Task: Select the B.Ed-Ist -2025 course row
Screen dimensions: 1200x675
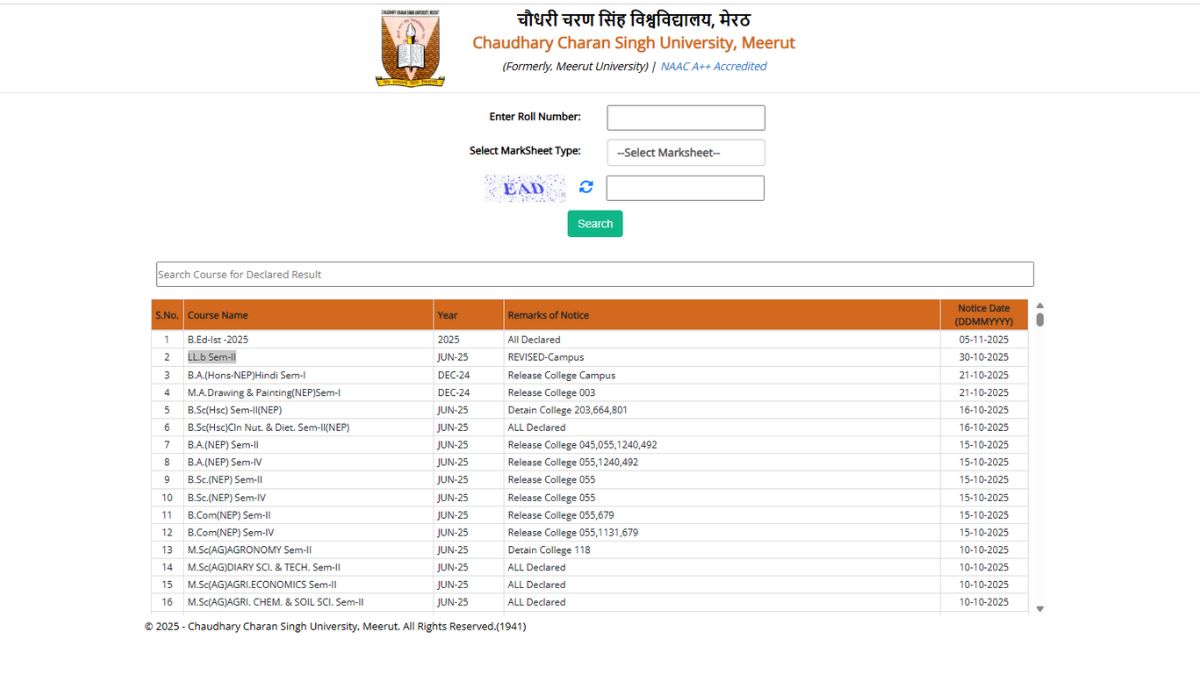Action: (218, 340)
